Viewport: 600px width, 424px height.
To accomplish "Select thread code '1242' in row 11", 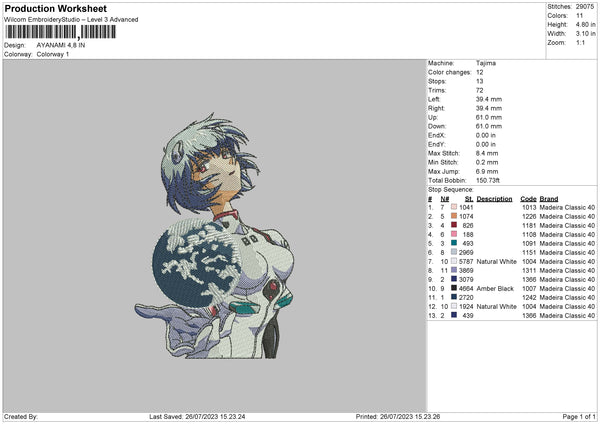I will (x=529, y=298).
